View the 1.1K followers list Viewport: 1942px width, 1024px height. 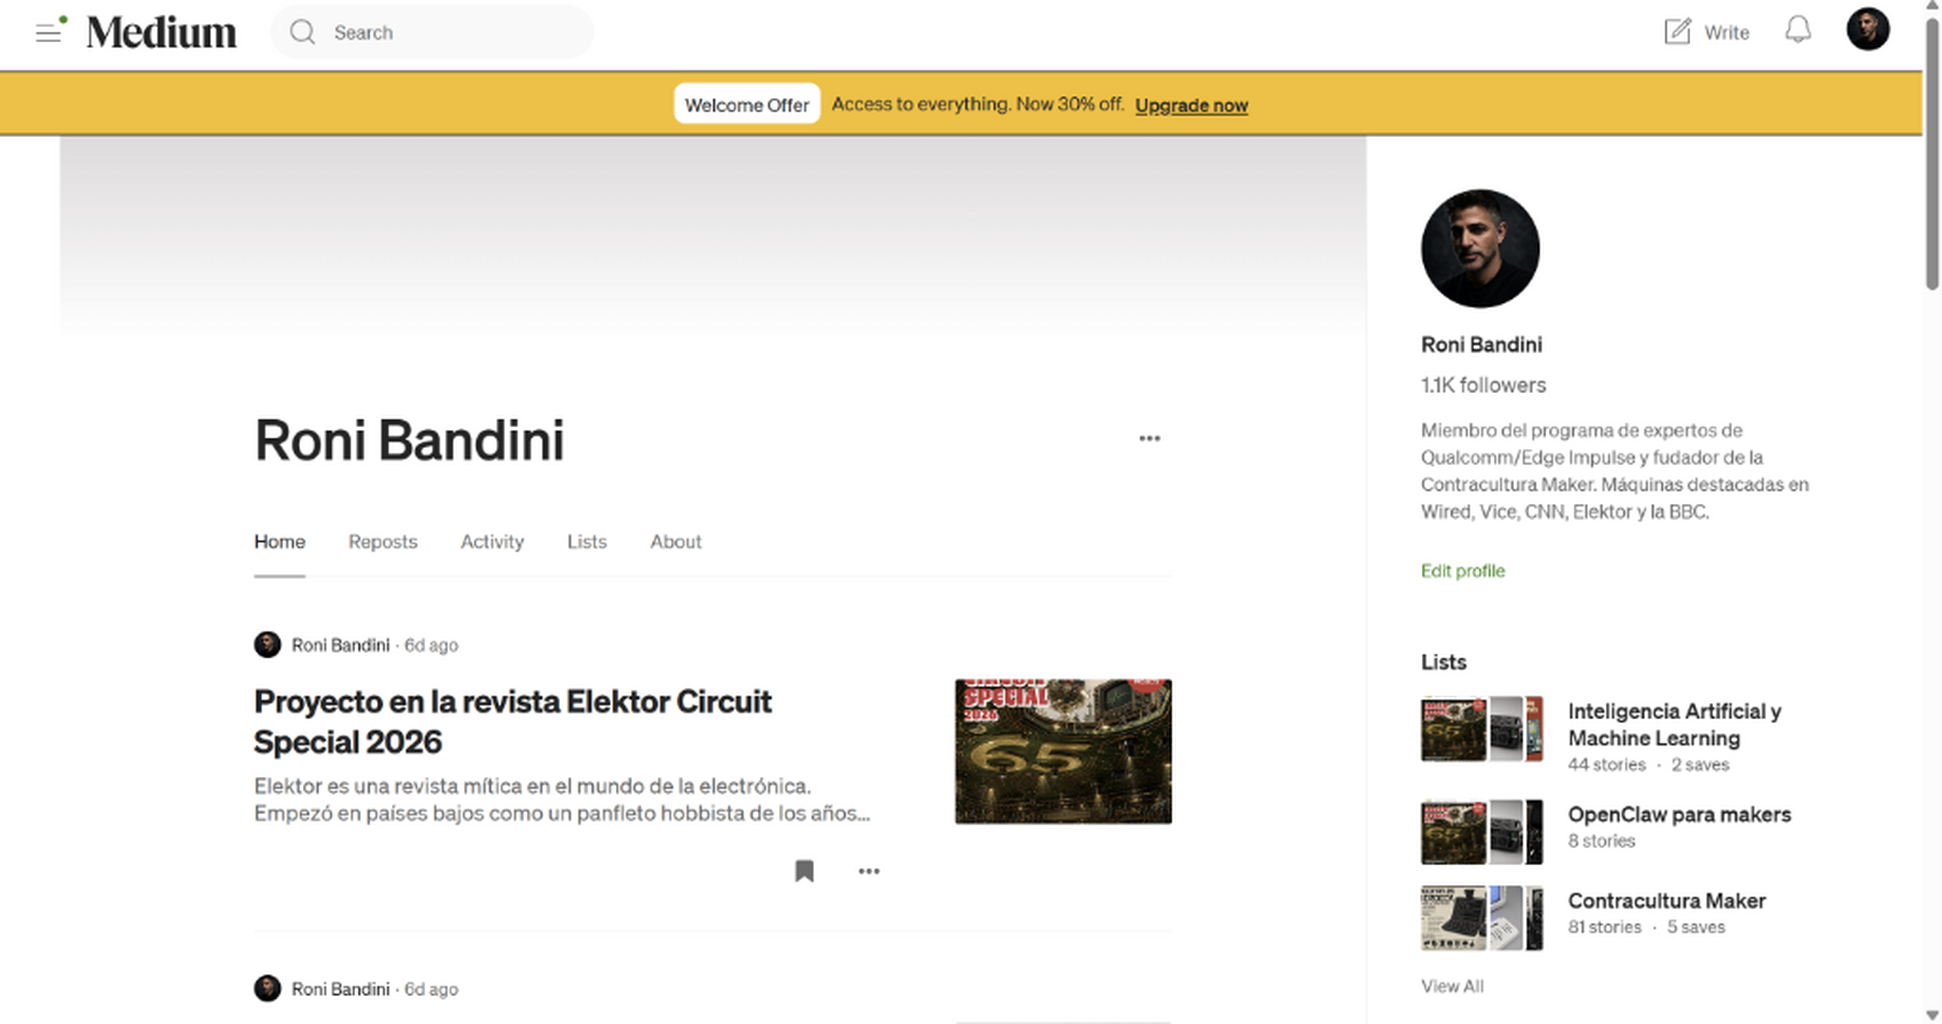click(1483, 385)
